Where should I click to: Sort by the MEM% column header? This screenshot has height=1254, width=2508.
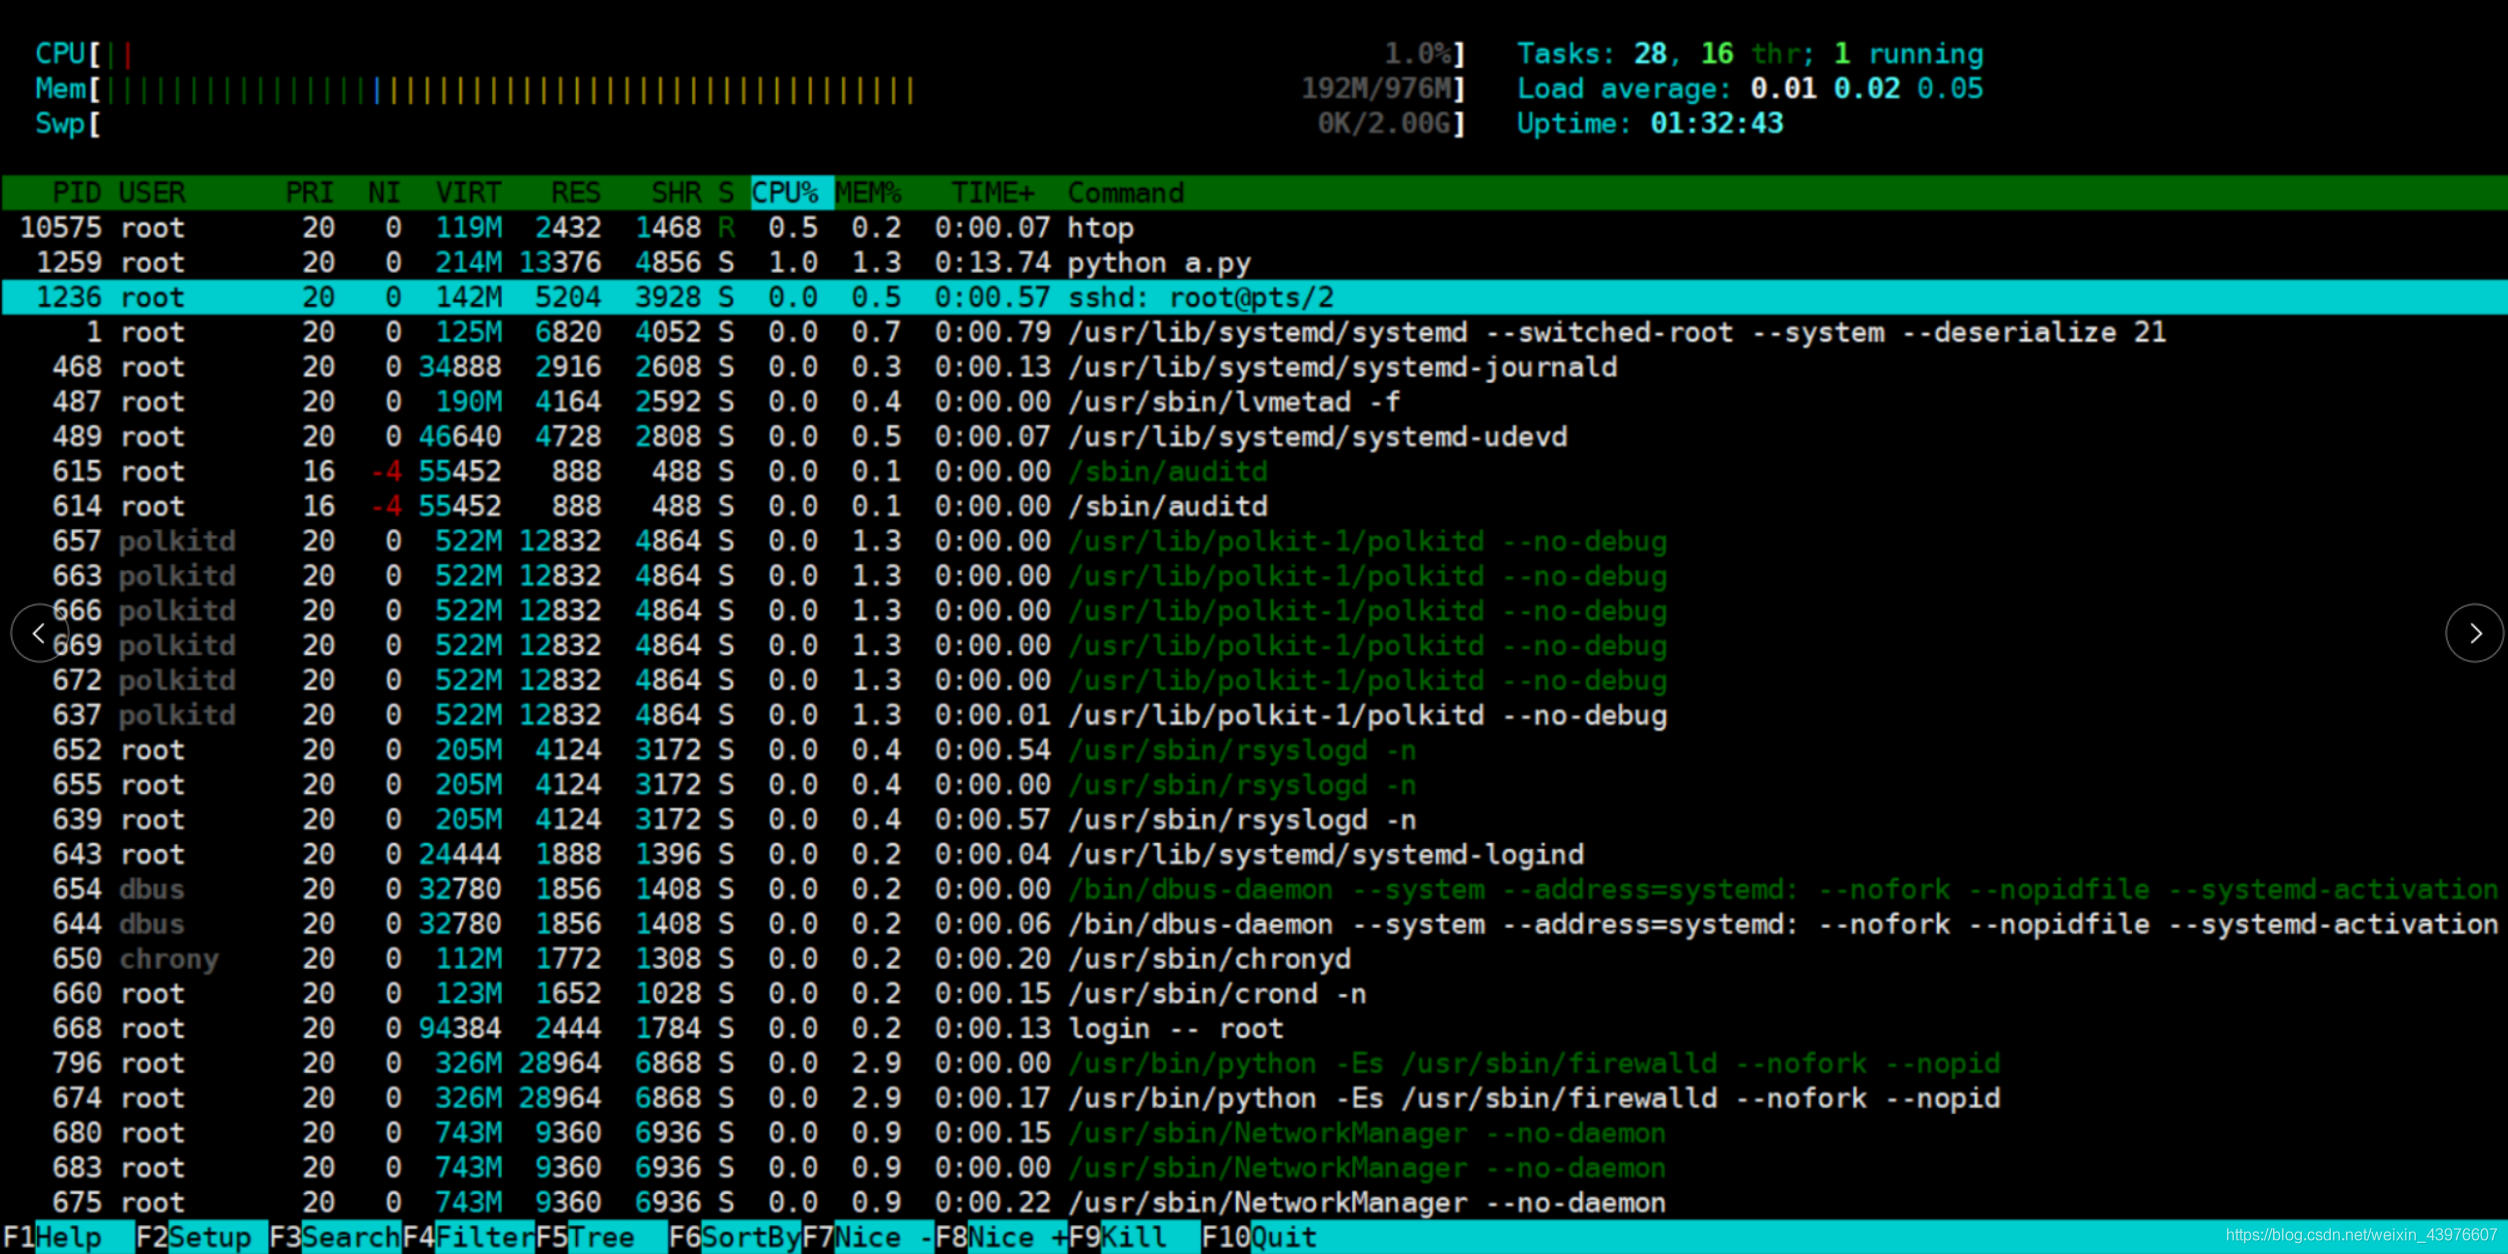[868, 192]
